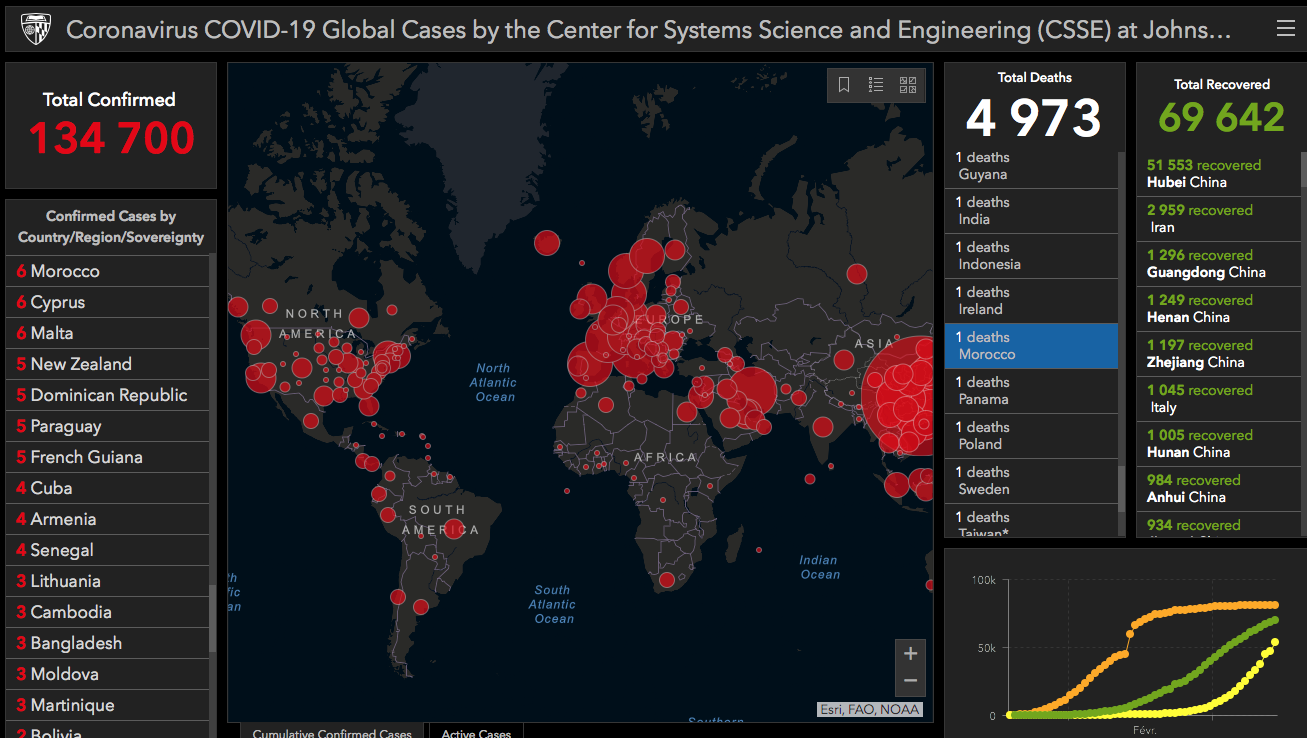Select Sweden in the deaths list
The height and width of the screenshot is (738, 1307).
coord(1030,481)
